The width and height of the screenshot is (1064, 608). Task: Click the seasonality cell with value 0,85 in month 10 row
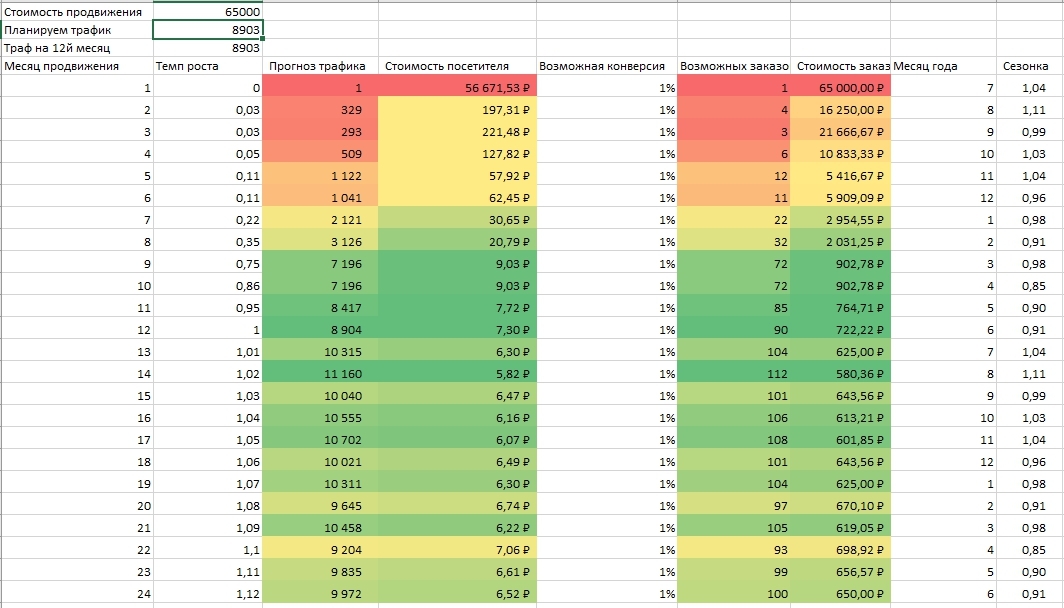(1030, 286)
